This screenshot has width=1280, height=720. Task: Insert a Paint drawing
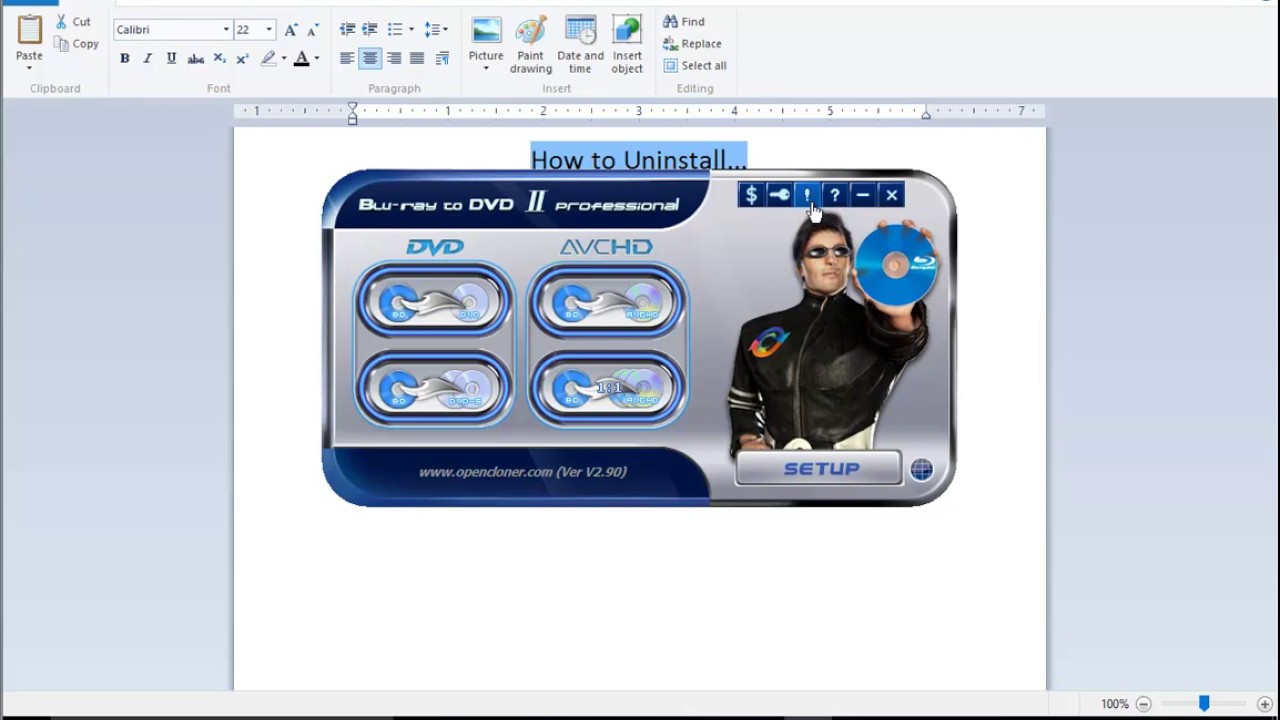tap(531, 45)
